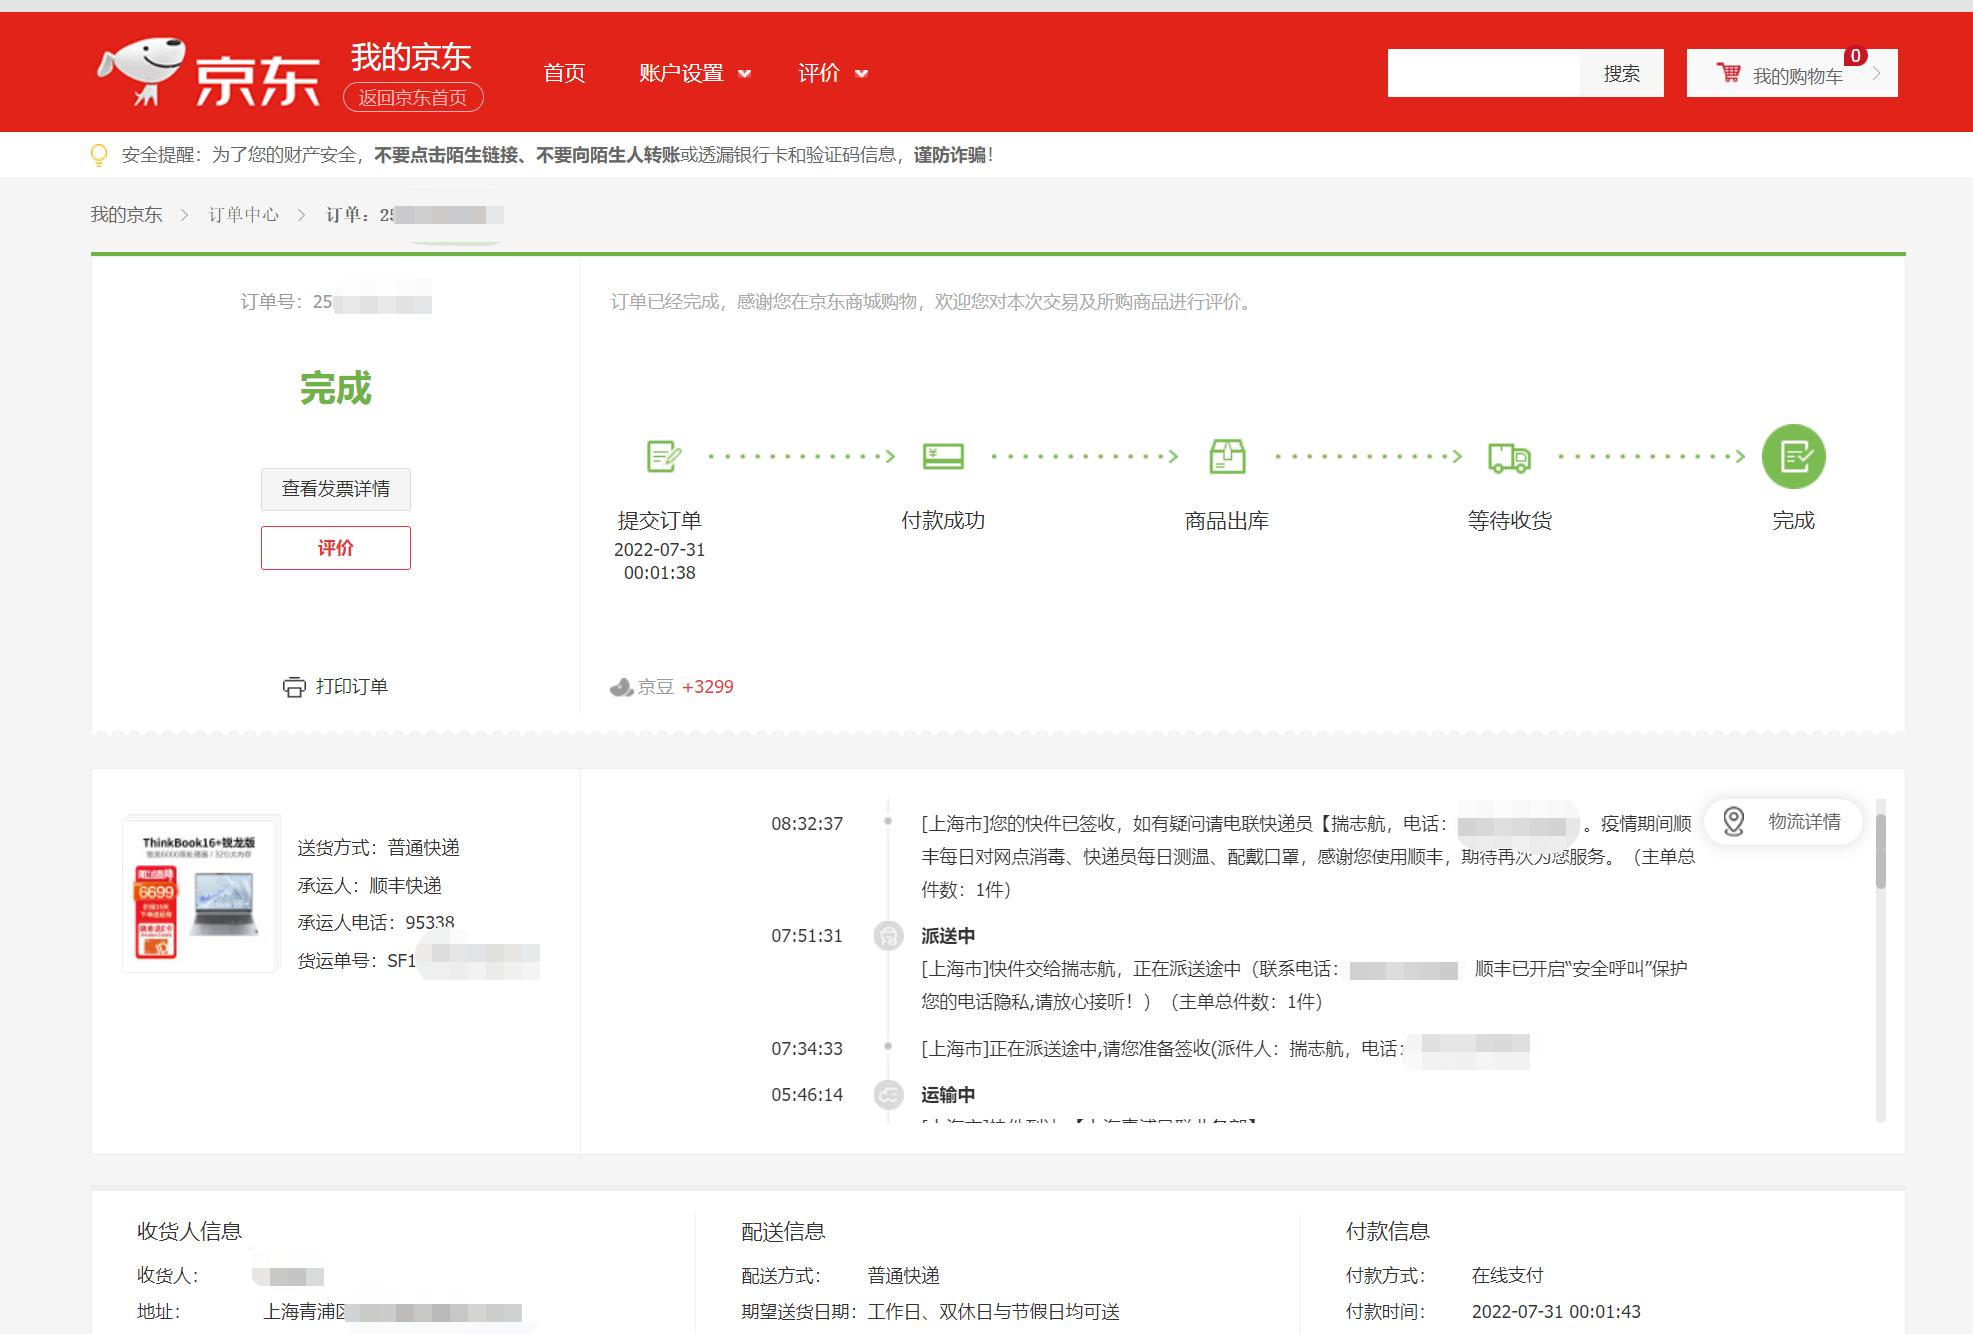Open the shopping cart icon
This screenshot has height=1334, width=1973.
coord(1728,73)
